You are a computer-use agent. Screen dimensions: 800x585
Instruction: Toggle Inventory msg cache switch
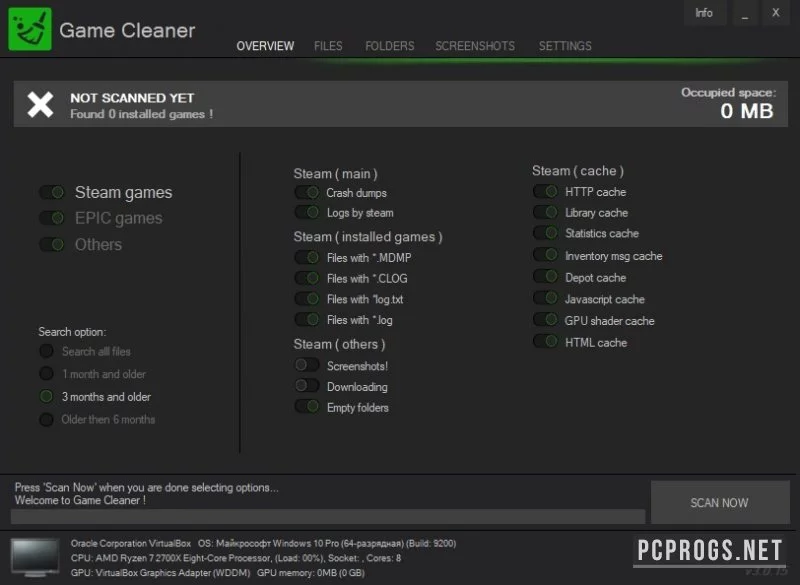pos(545,255)
